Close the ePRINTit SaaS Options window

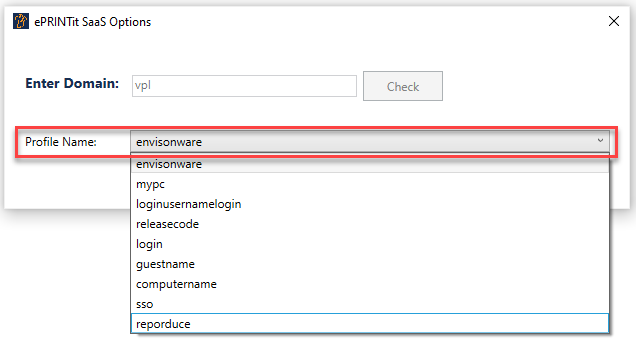pyautogui.click(x=614, y=21)
